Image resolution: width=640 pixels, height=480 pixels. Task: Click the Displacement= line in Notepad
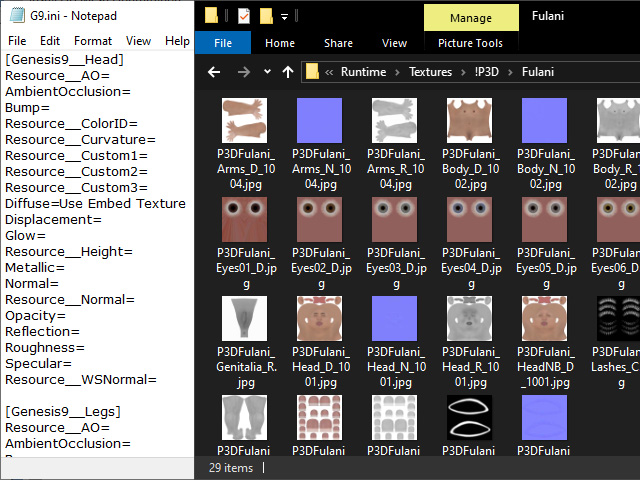pyautogui.click(x=53, y=220)
